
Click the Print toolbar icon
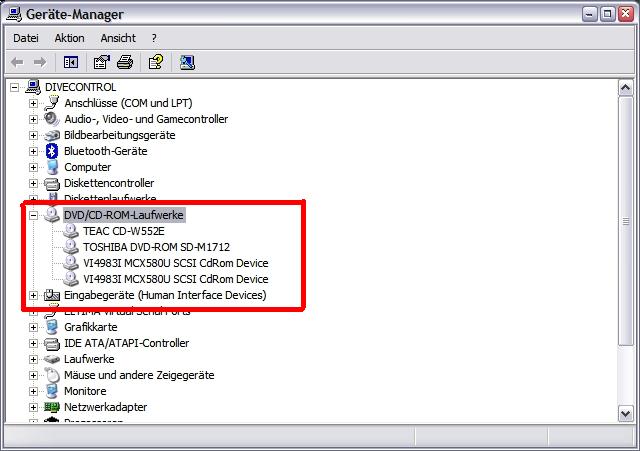pos(125,62)
